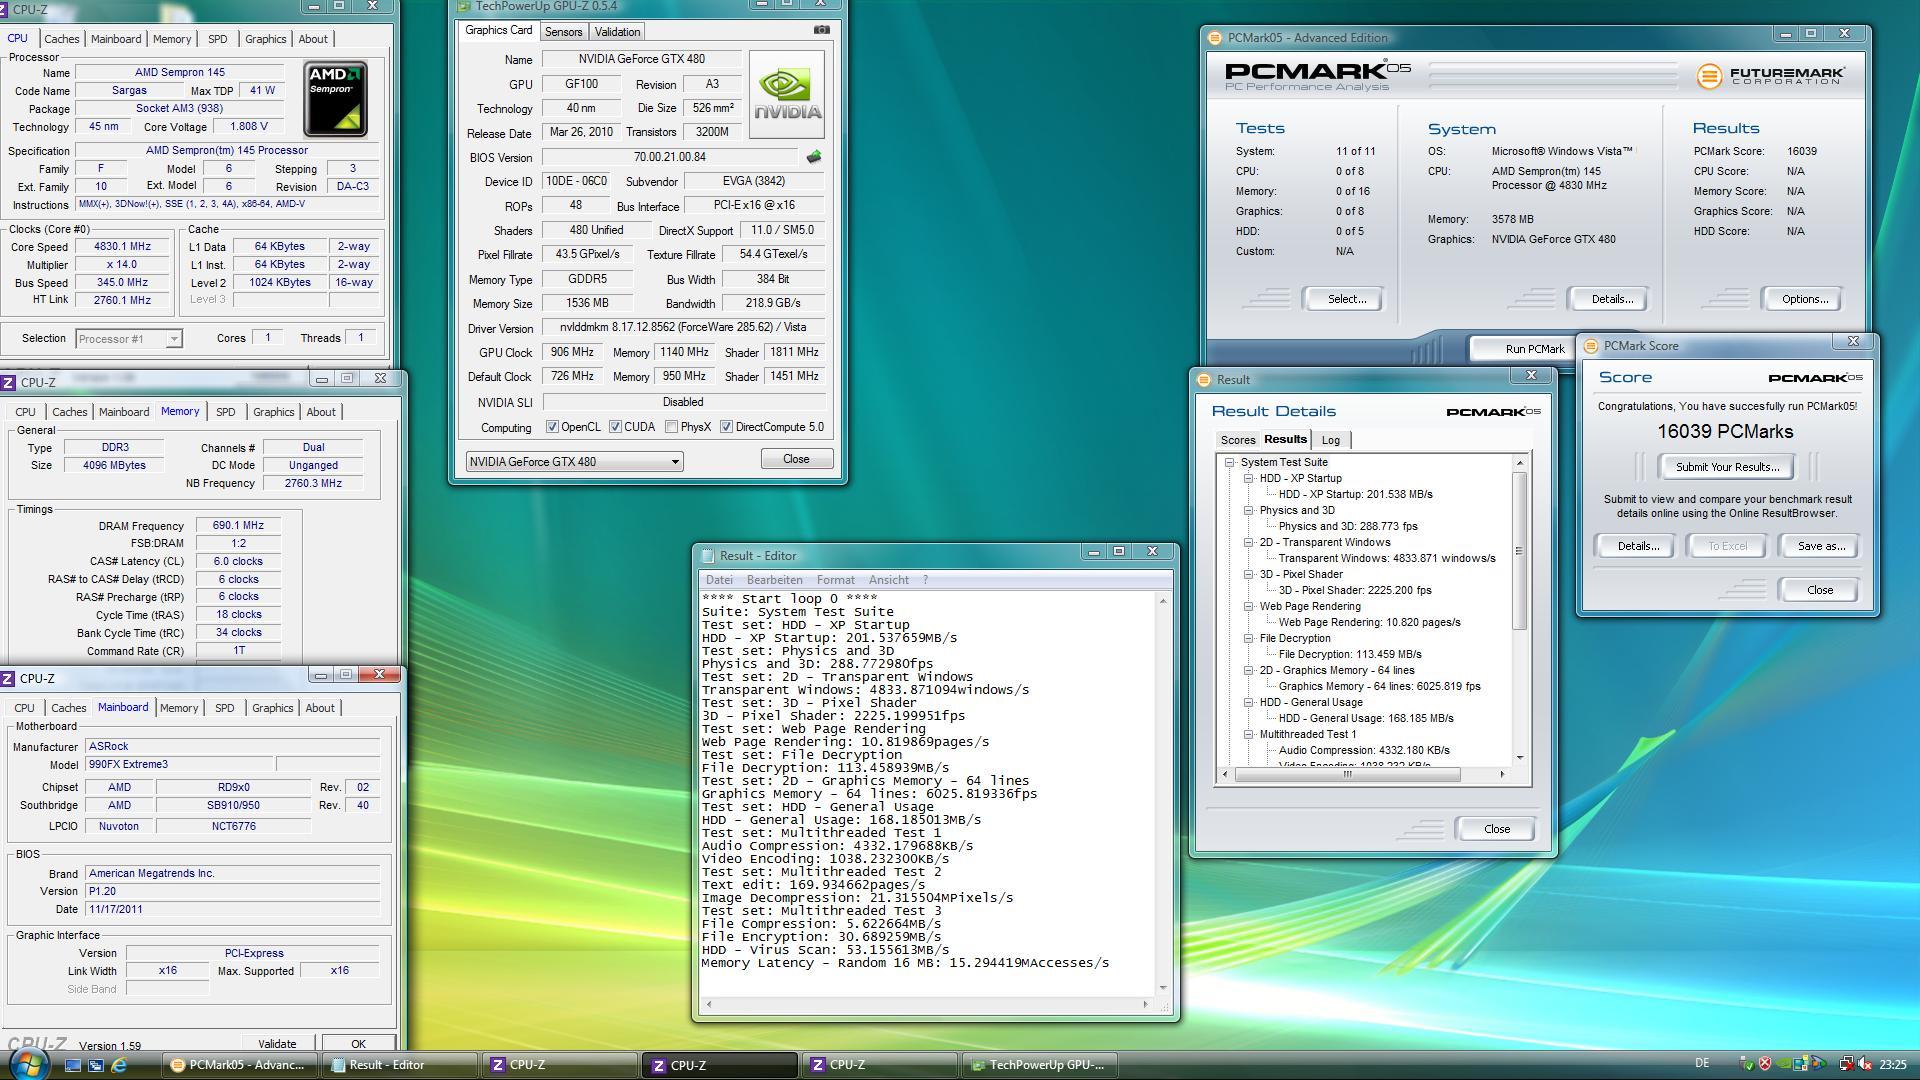
Task: Collapse the 3D - Pixel Shader node
Action: click(1249, 575)
